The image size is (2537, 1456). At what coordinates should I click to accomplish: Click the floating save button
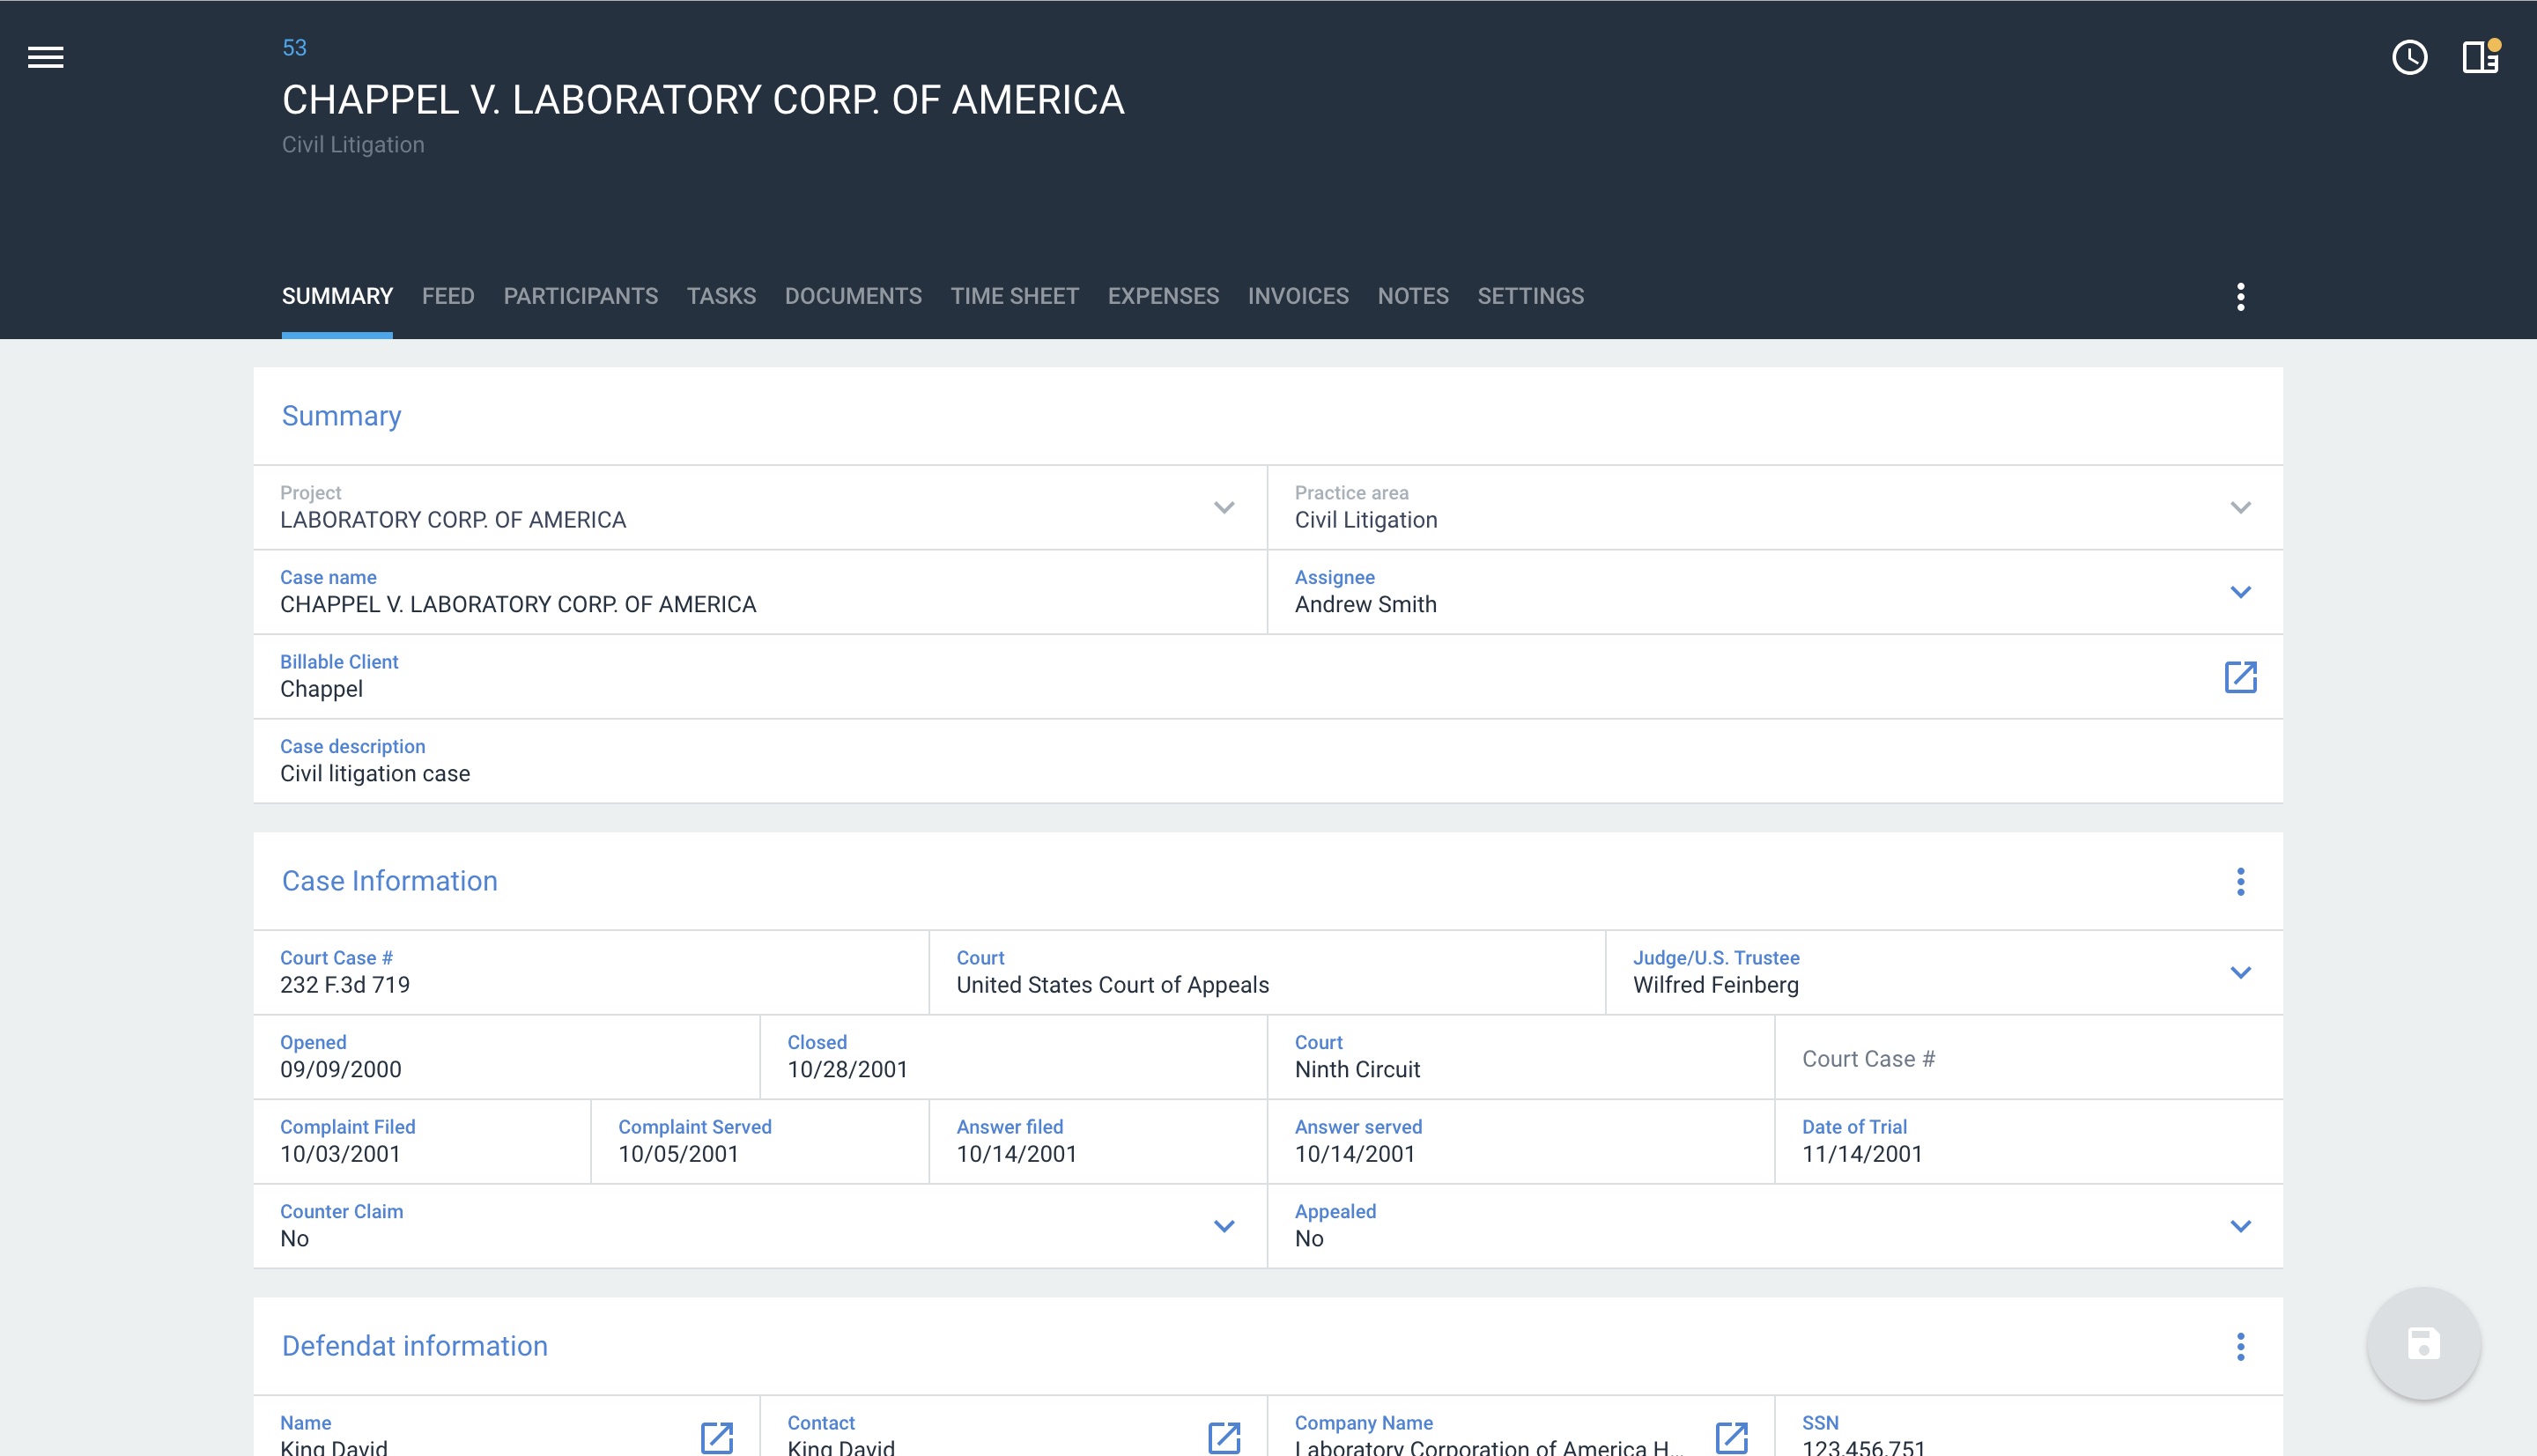coord(2423,1343)
